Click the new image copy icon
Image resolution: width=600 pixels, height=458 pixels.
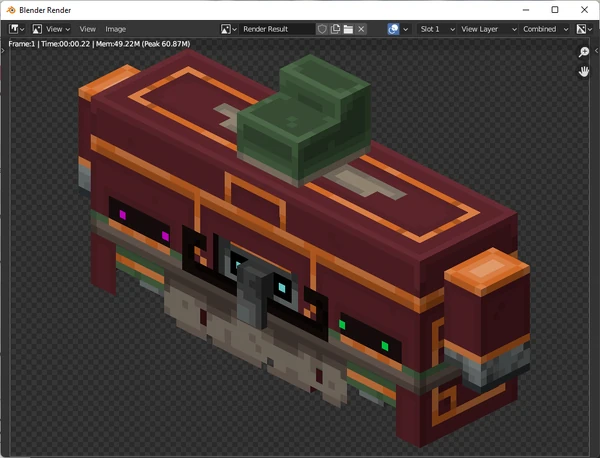335,29
